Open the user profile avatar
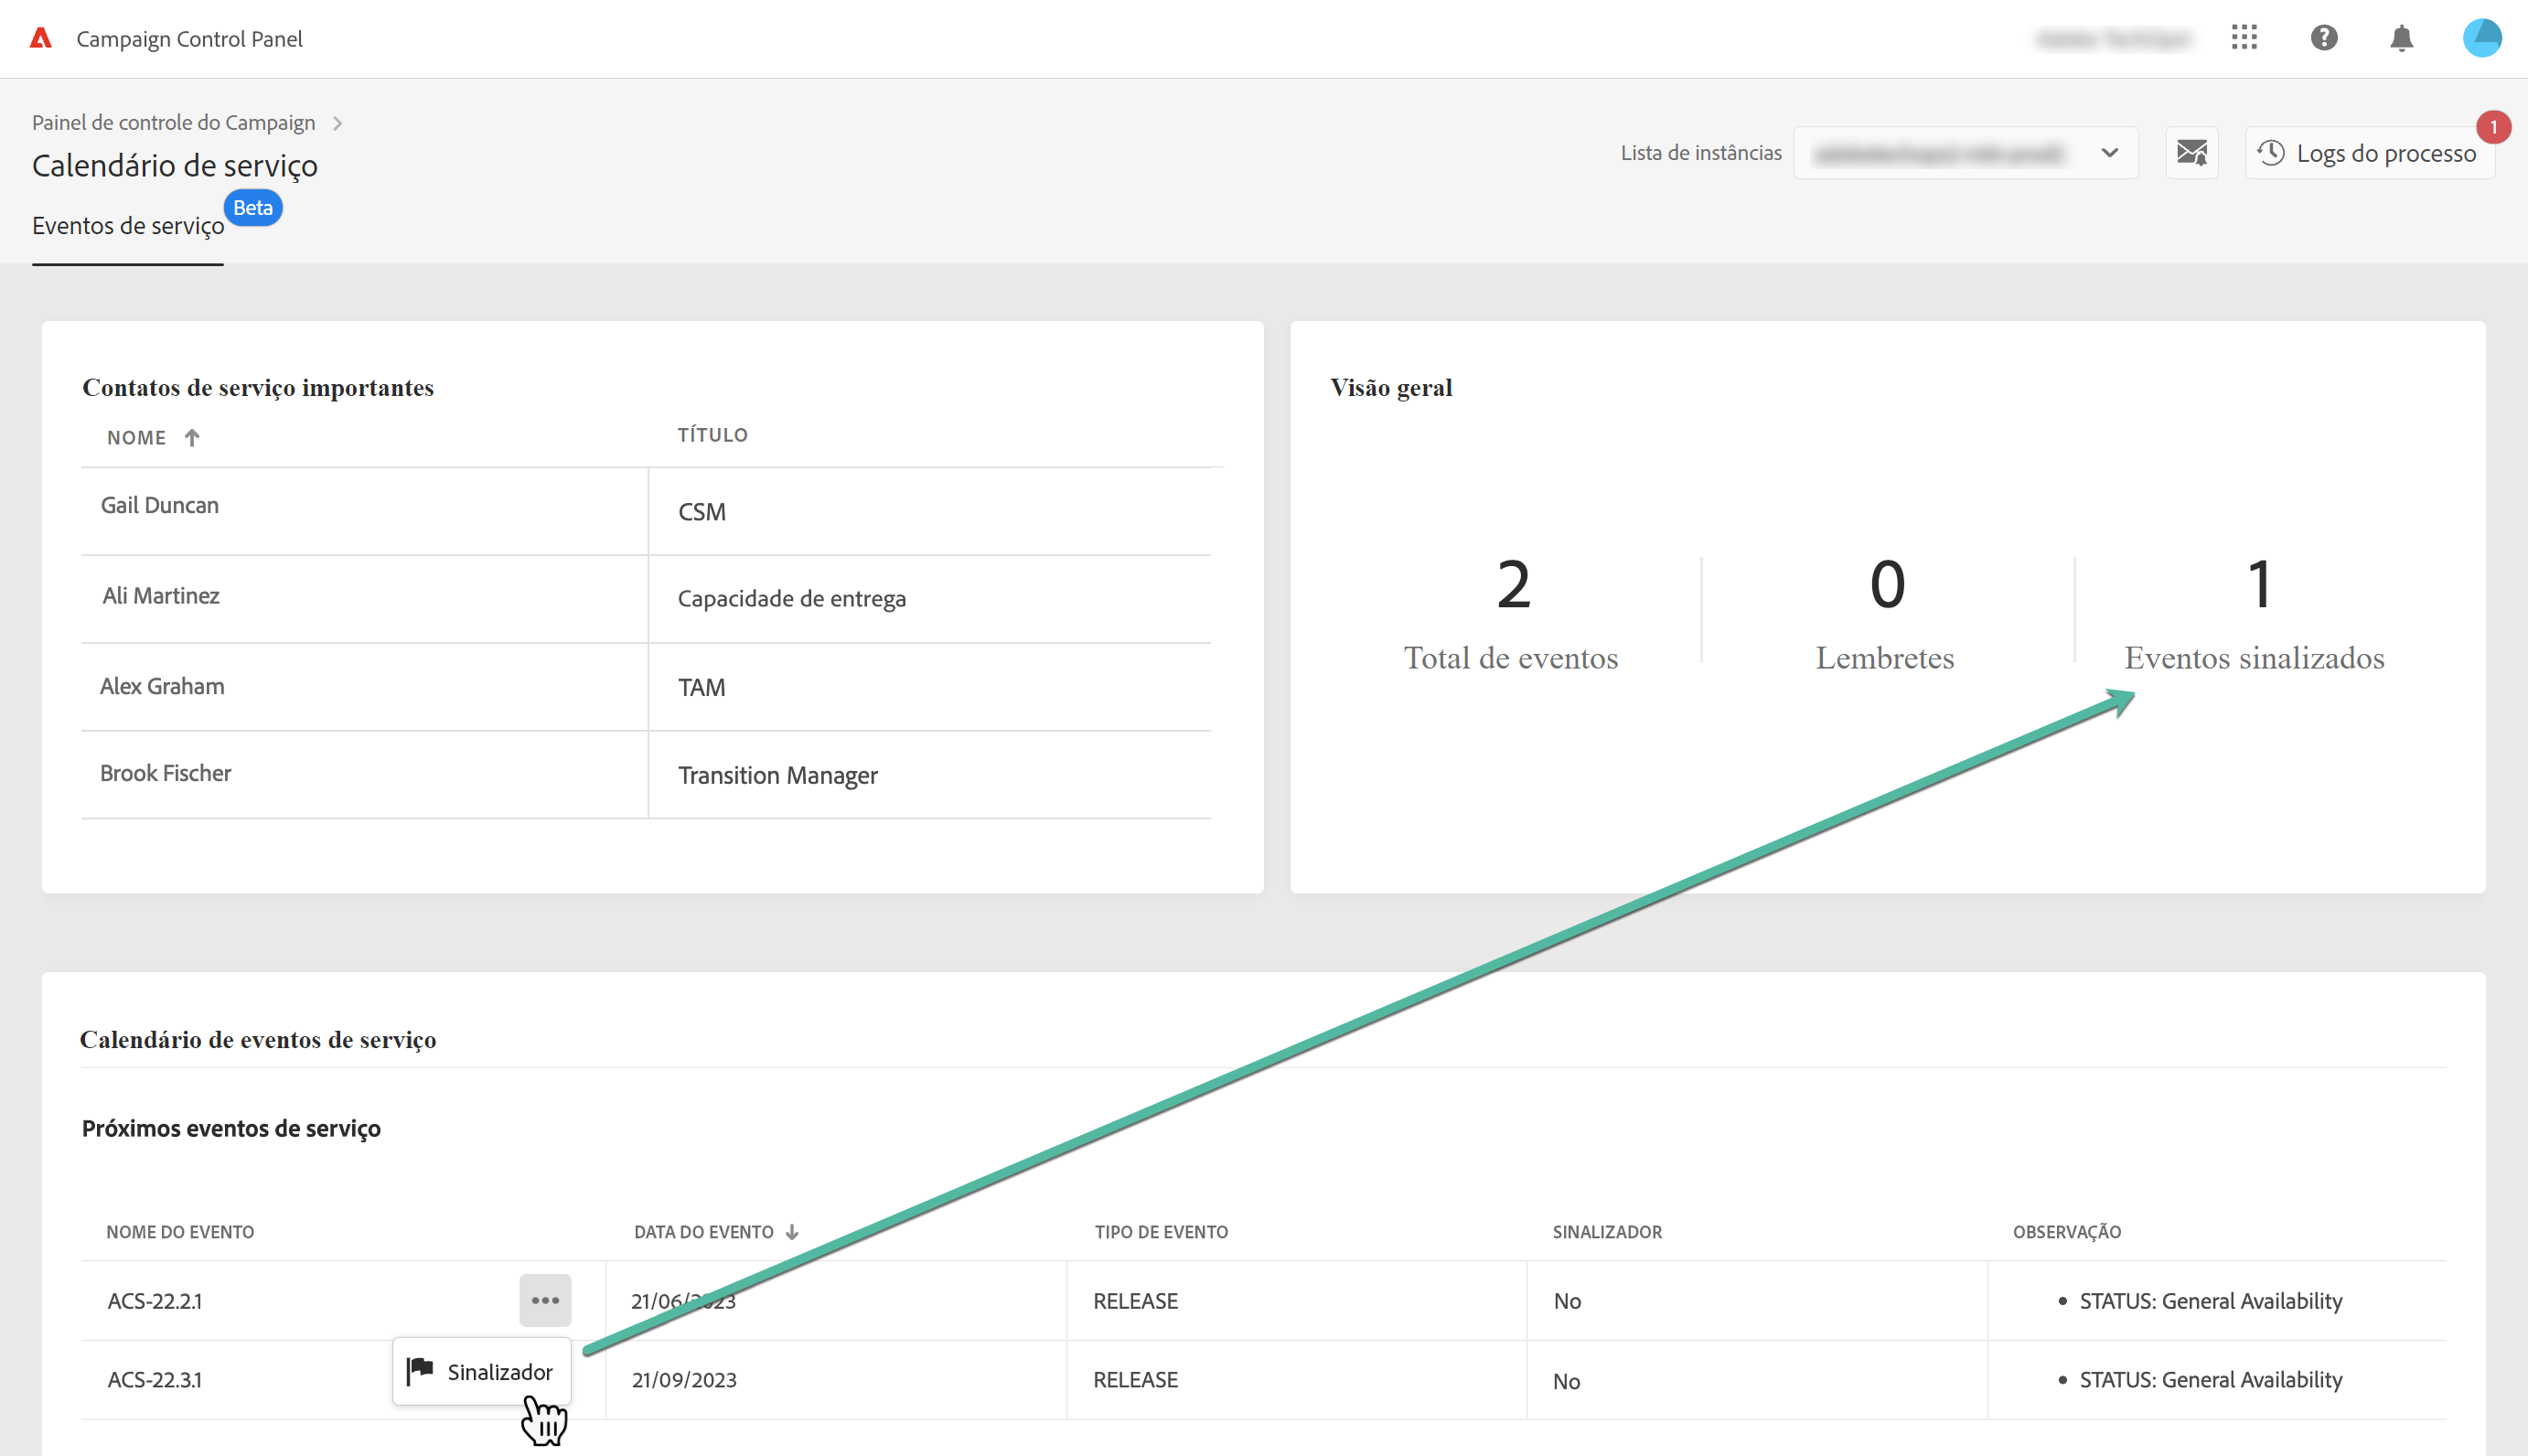The image size is (2528, 1456). 2481,38
